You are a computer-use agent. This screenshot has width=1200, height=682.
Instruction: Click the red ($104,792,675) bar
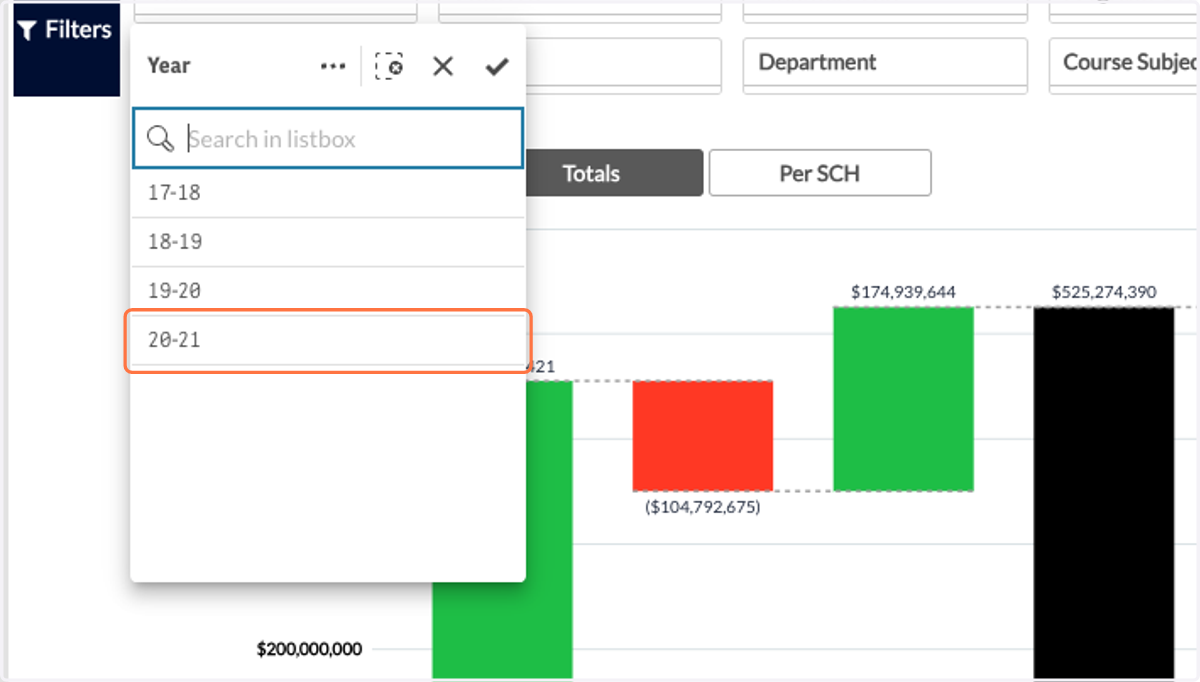point(702,435)
